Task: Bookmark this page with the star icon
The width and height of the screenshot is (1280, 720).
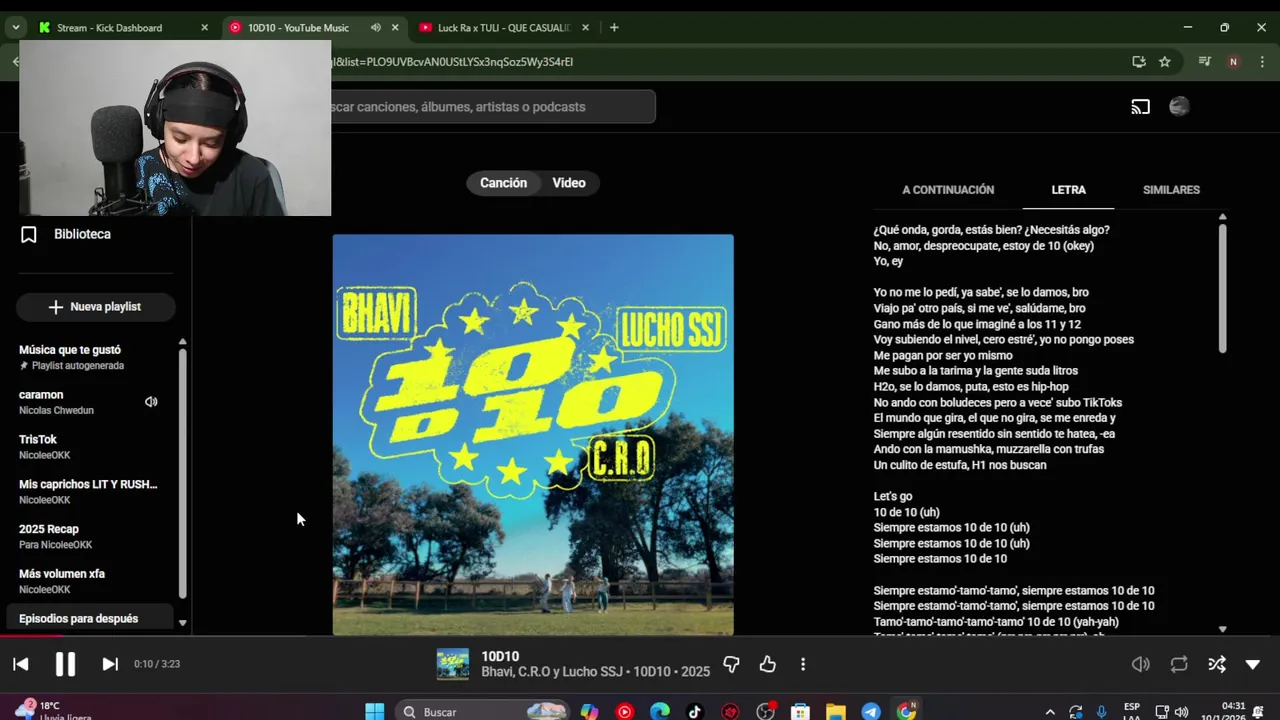Action: pyautogui.click(x=1165, y=62)
